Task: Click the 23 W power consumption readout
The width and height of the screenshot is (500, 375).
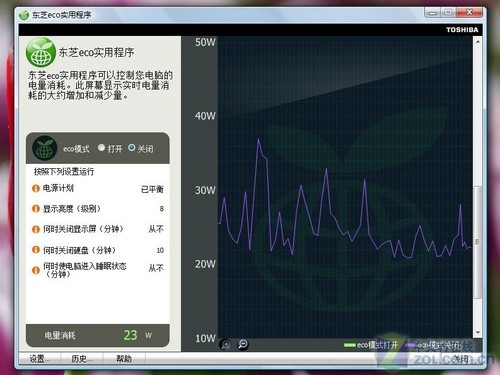Action: pyautogui.click(x=137, y=335)
